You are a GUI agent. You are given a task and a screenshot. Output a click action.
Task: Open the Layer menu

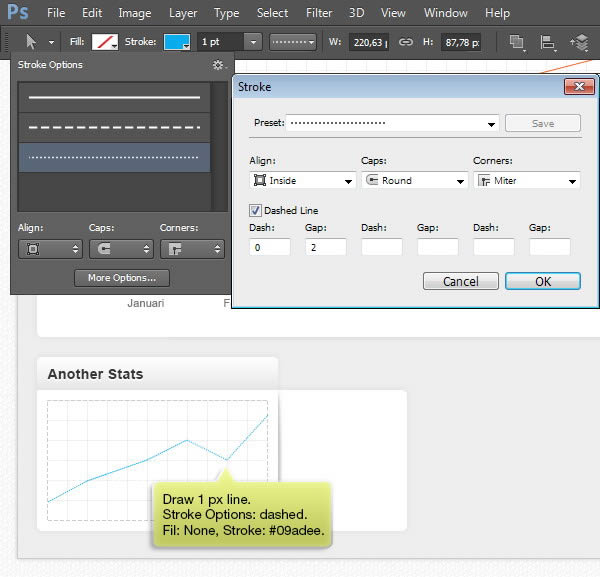click(x=183, y=13)
